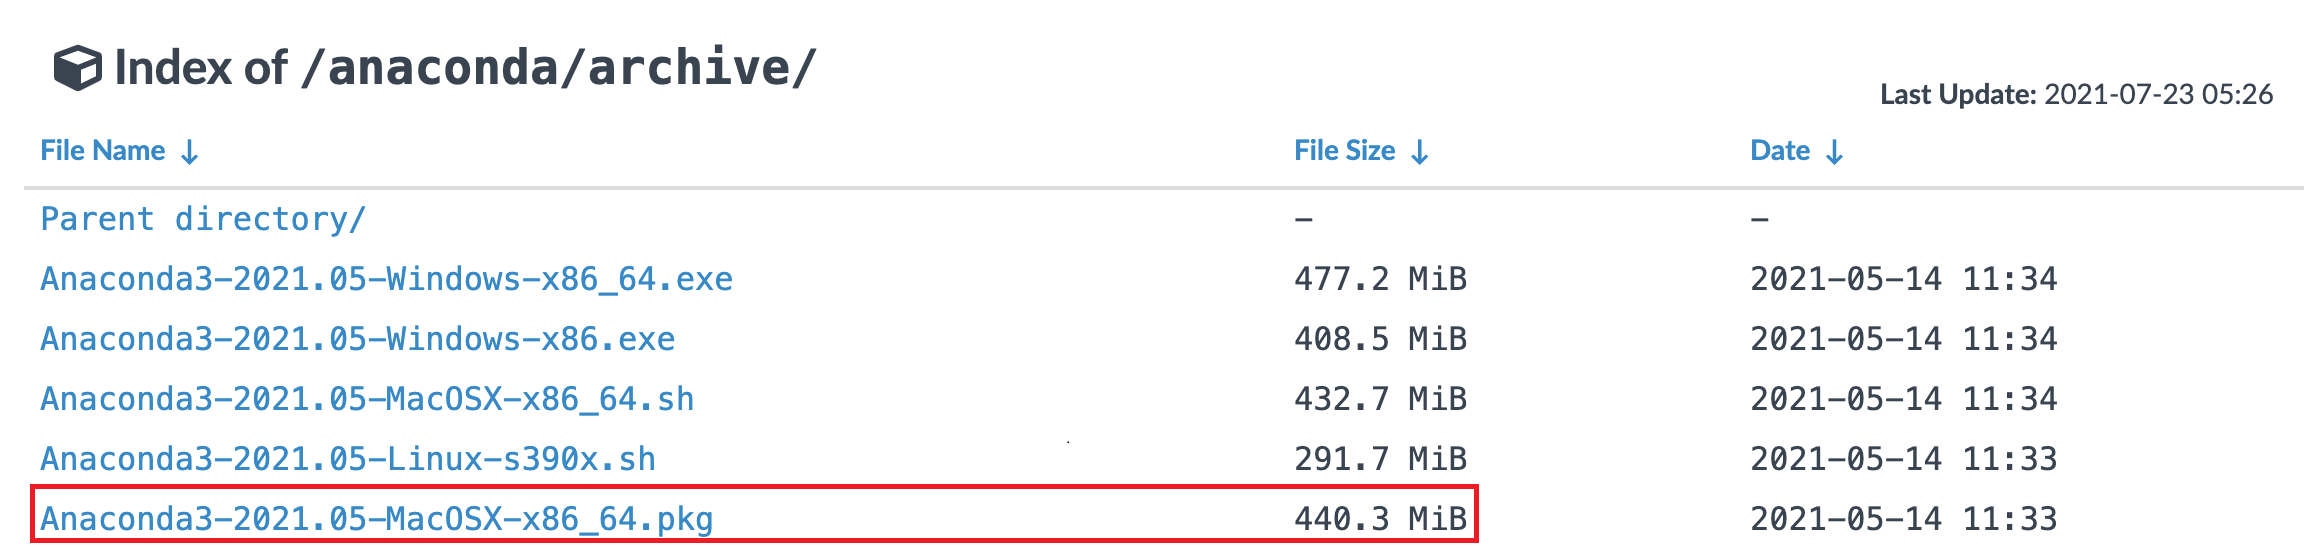
Task: Click the 408.5 MiB size cell
Action: (x=1380, y=339)
